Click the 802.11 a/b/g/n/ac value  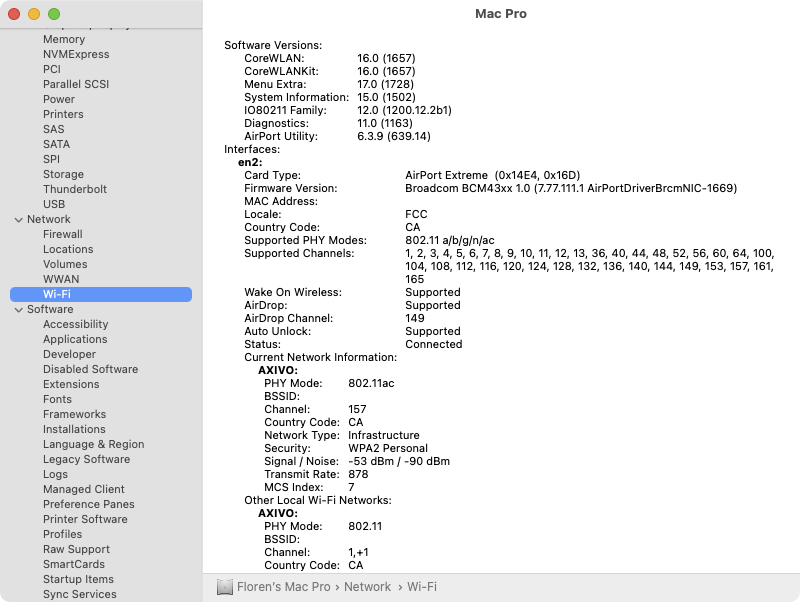[x=449, y=240]
